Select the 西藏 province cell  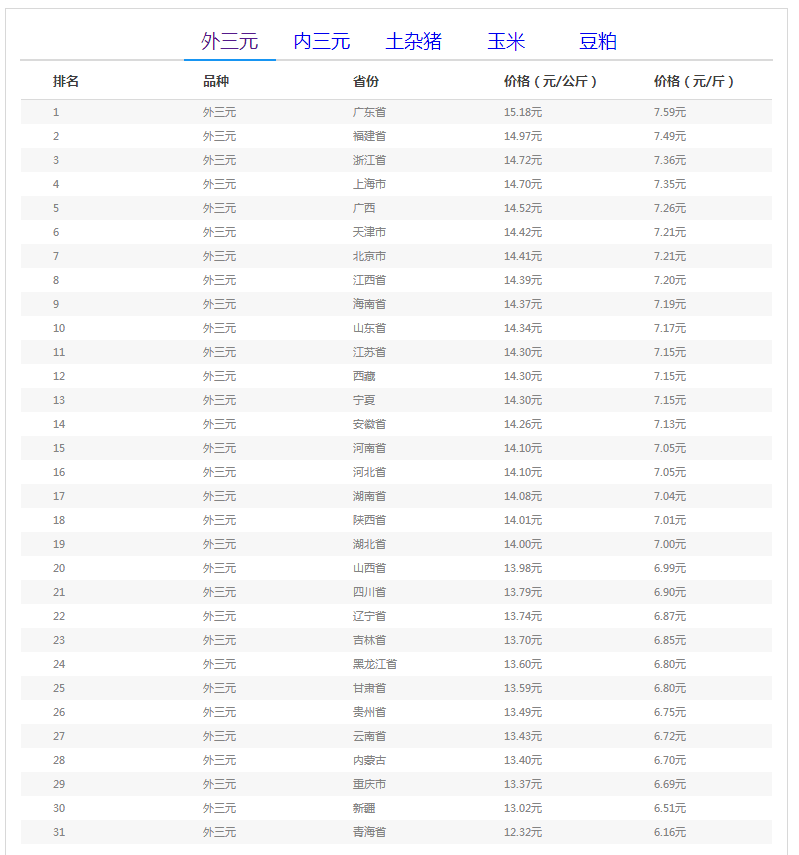click(364, 376)
